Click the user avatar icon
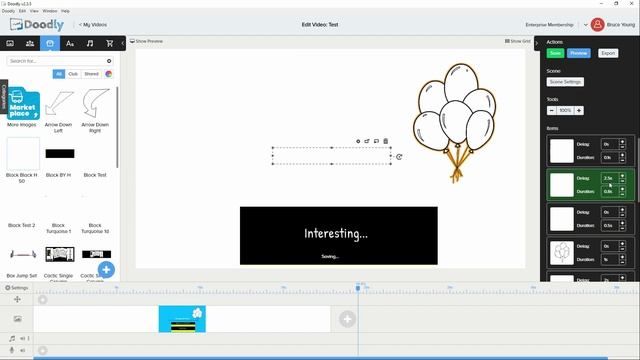 597,24
